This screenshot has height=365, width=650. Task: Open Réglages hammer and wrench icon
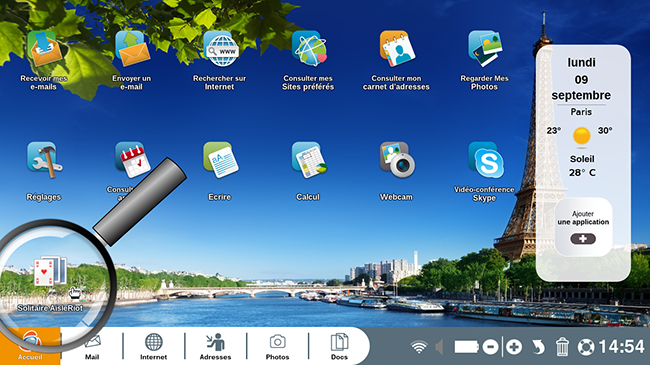click(x=44, y=160)
